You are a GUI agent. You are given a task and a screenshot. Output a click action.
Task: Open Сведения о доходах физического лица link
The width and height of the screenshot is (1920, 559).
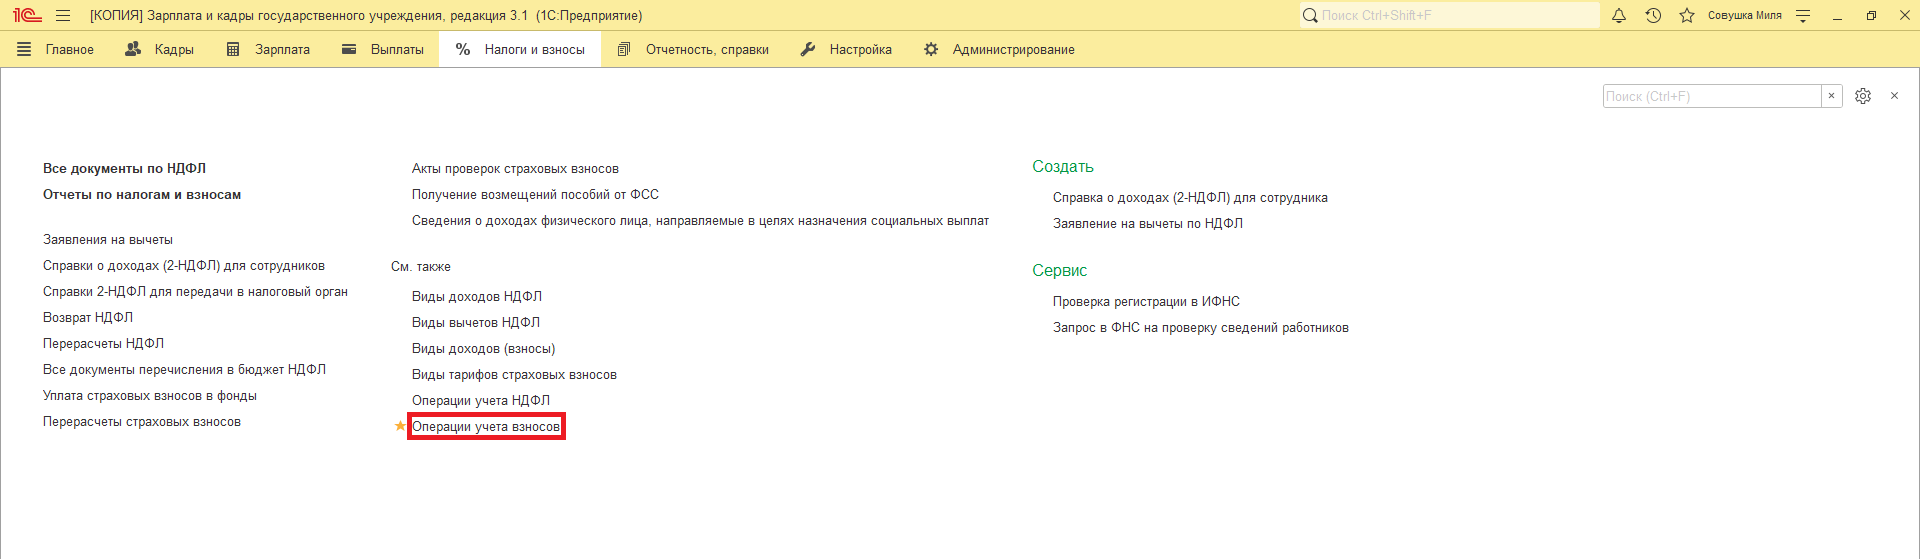tap(700, 220)
